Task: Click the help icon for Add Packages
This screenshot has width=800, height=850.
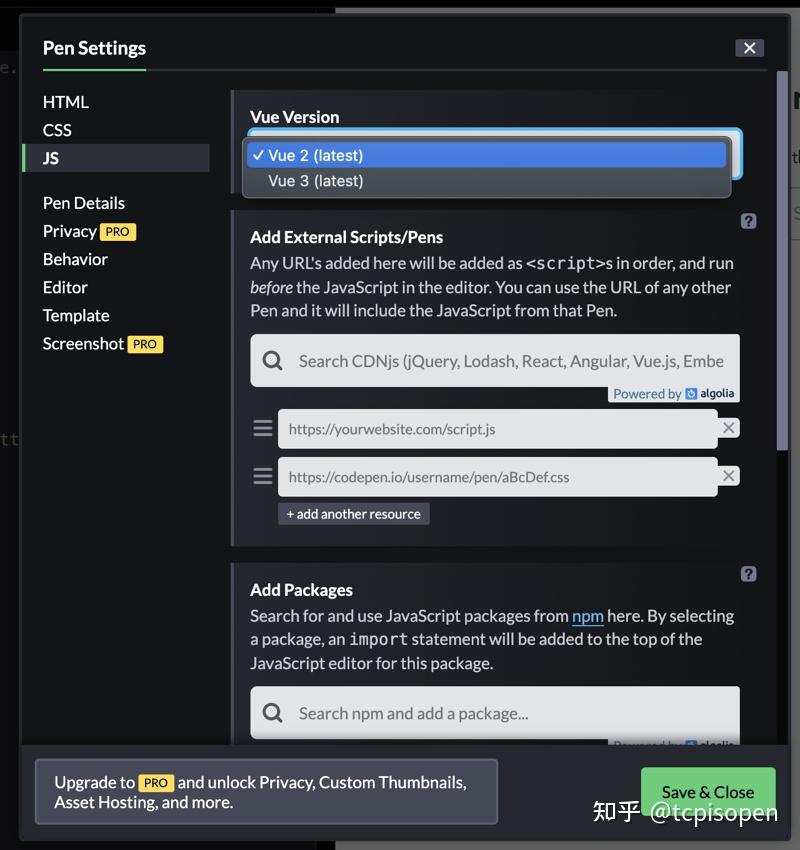Action: [748, 574]
